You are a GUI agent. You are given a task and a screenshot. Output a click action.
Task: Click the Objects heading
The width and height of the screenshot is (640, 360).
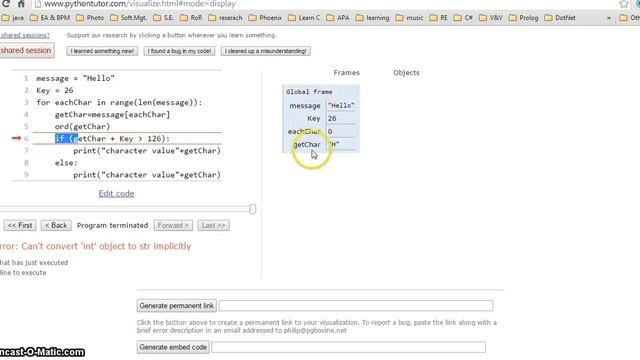click(406, 73)
